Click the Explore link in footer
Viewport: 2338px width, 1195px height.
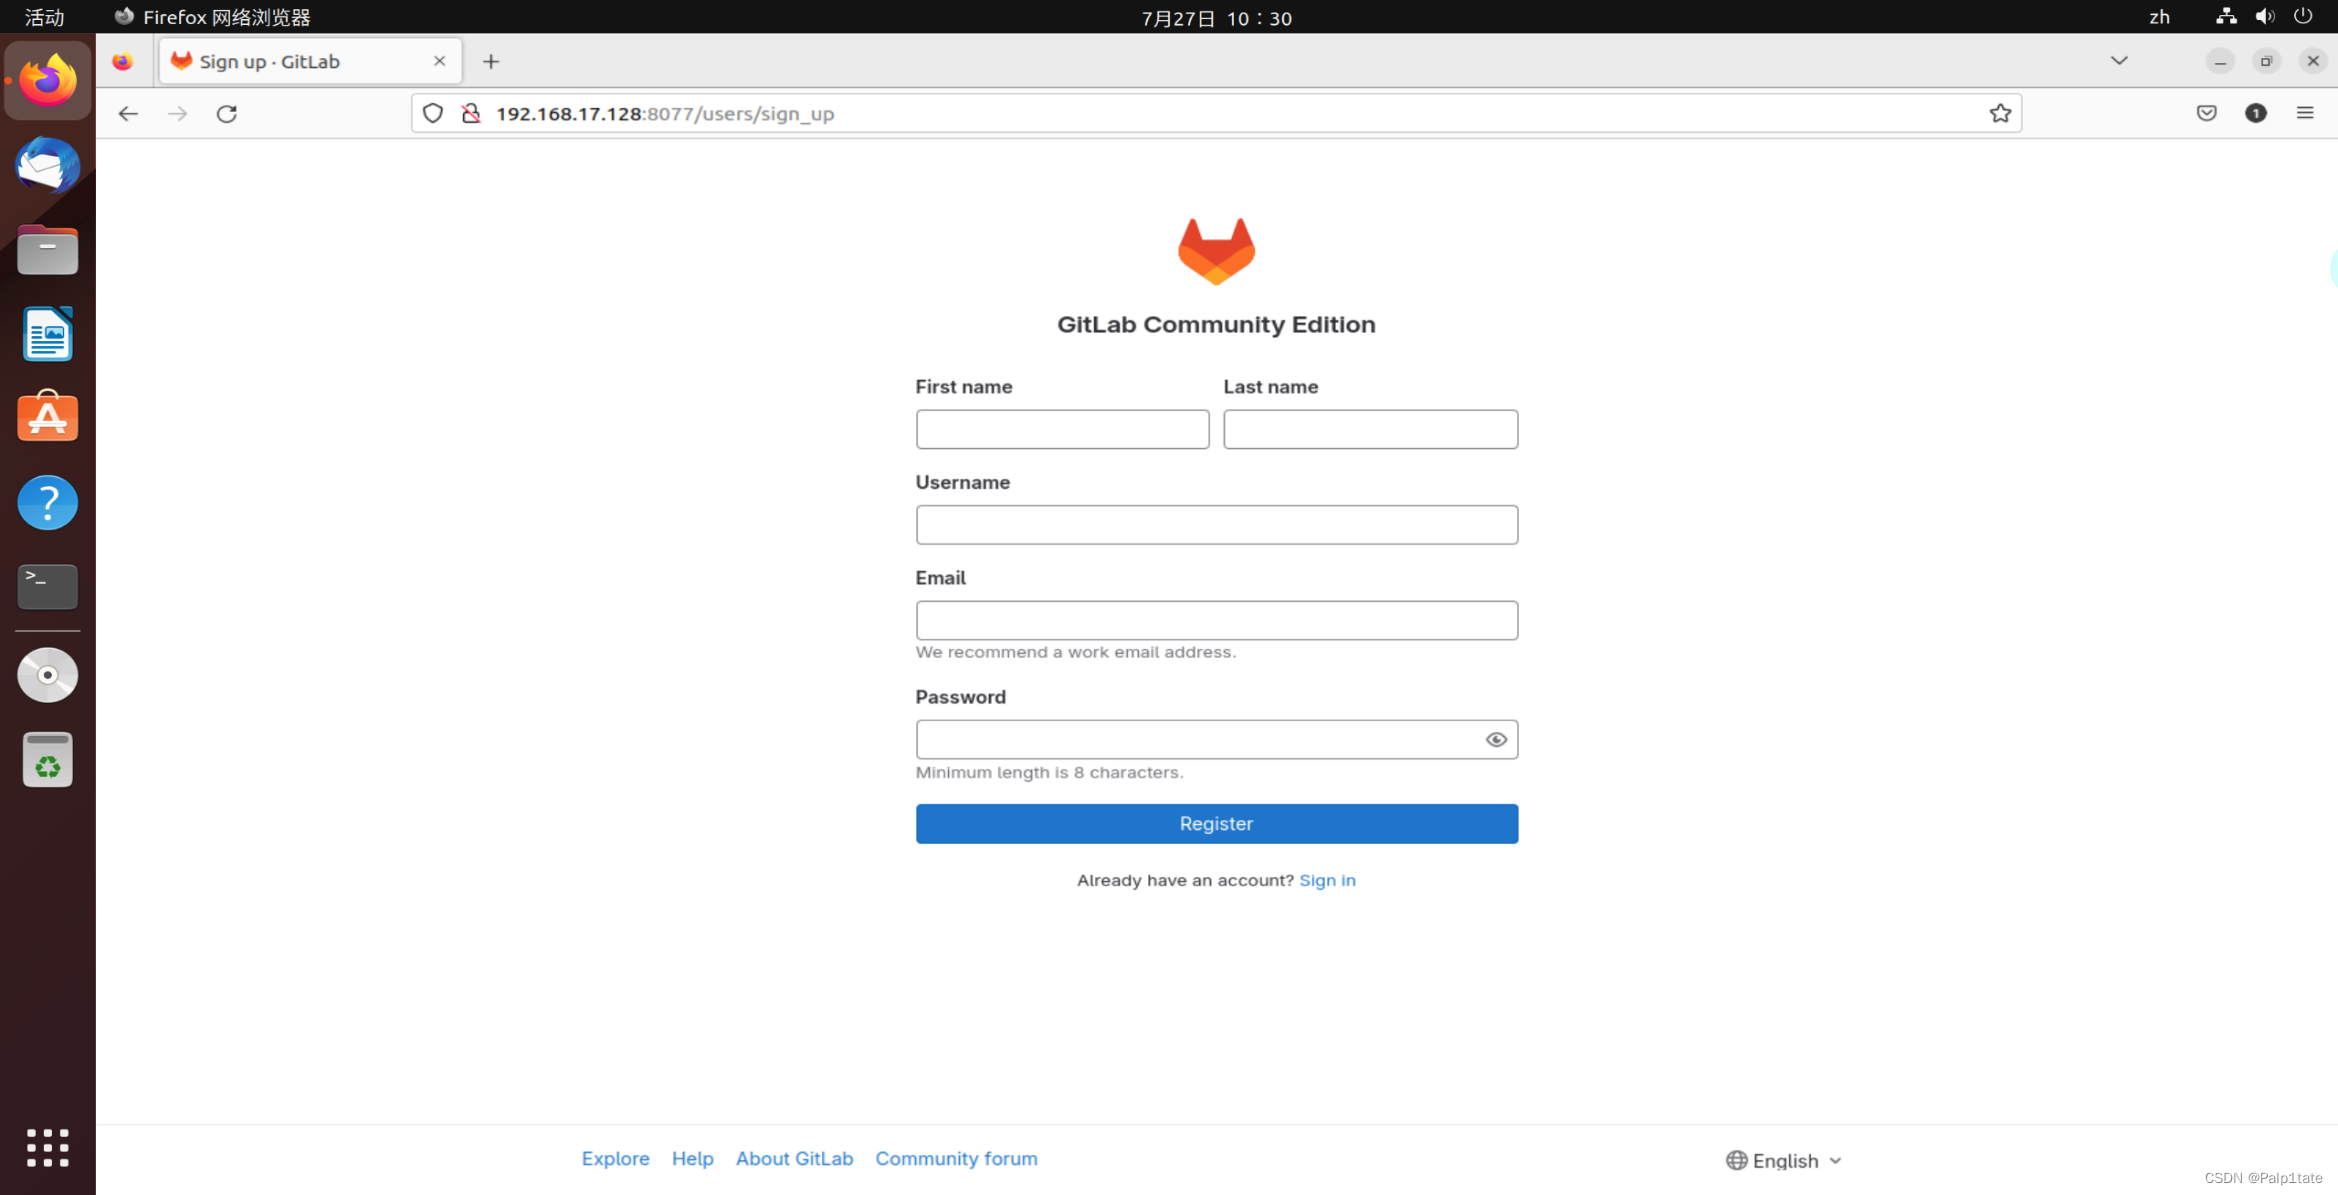[x=616, y=1158]
